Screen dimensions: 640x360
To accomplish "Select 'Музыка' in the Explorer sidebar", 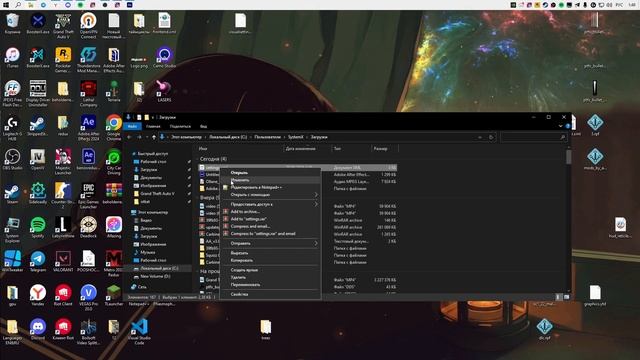I will click(148, 252).
